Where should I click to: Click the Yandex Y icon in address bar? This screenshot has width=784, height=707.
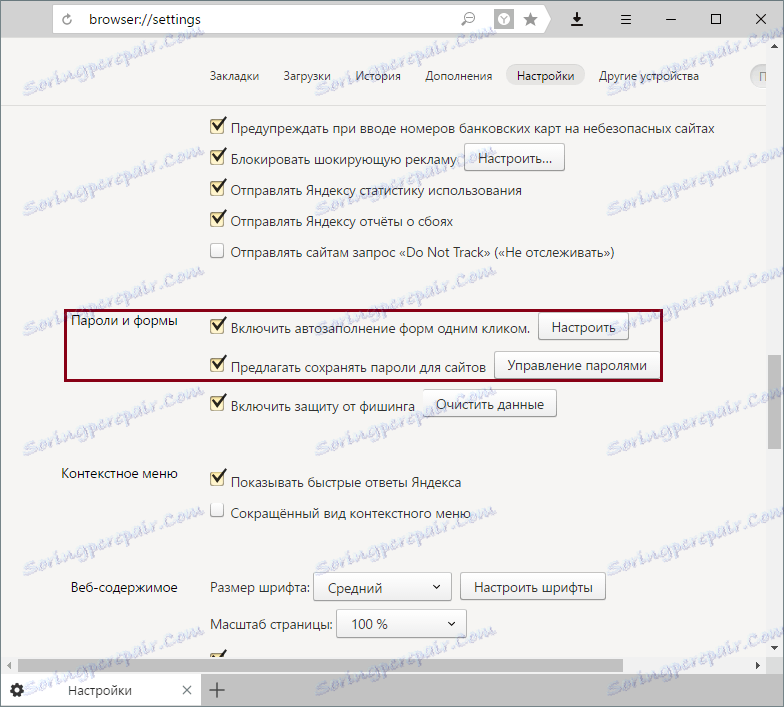click(x=504, y=20)
